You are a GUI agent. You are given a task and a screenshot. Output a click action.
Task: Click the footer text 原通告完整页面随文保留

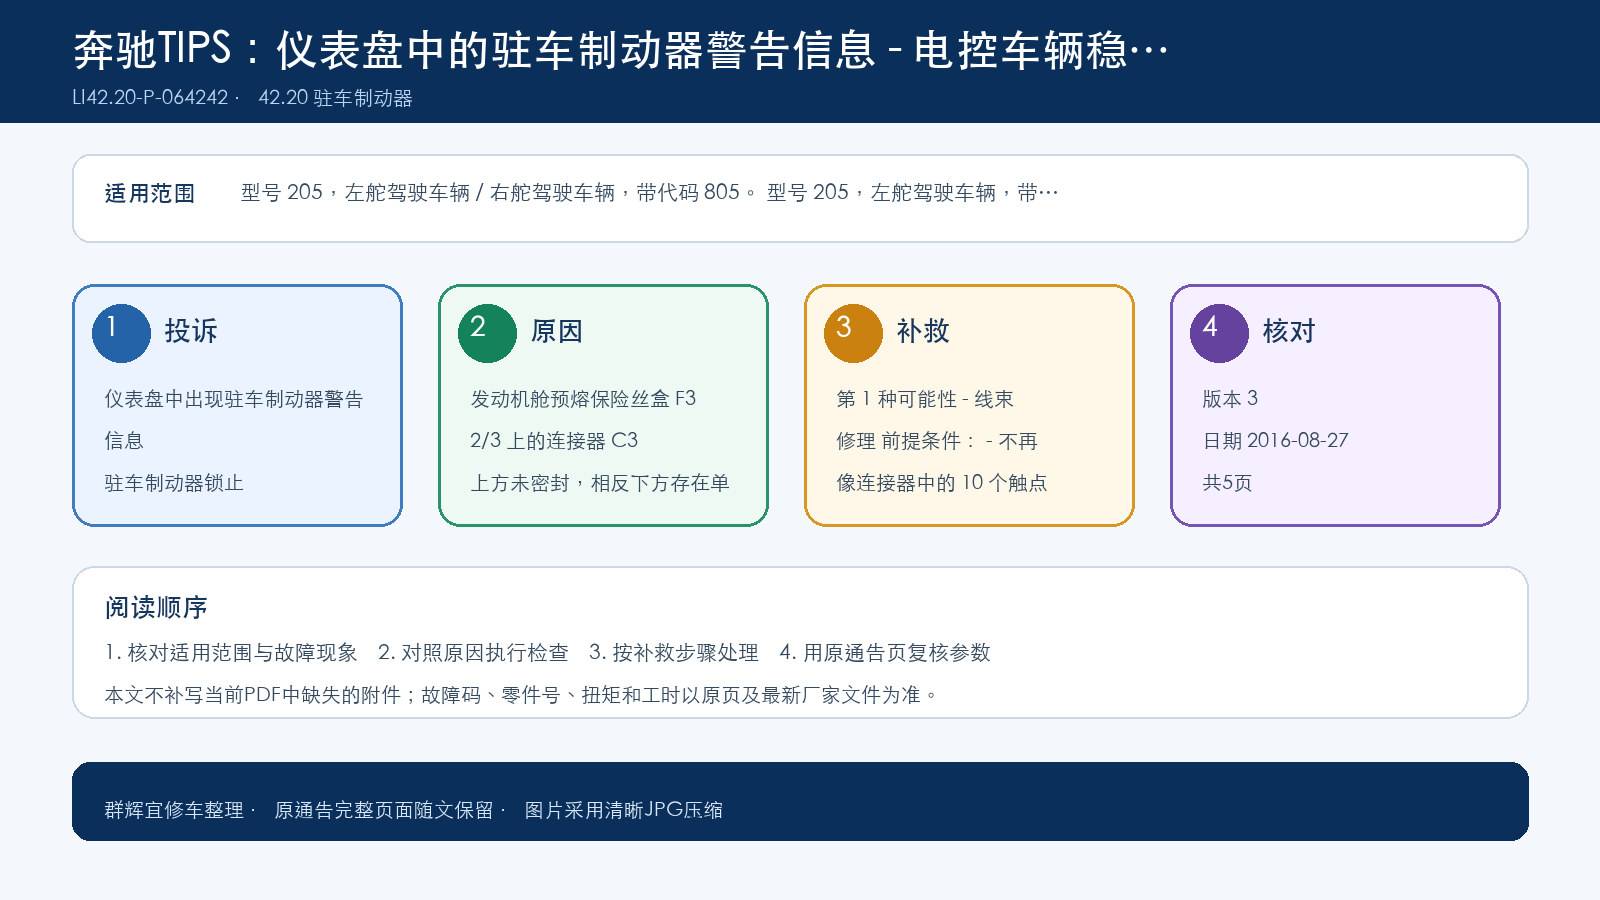(x=384, y=810)
